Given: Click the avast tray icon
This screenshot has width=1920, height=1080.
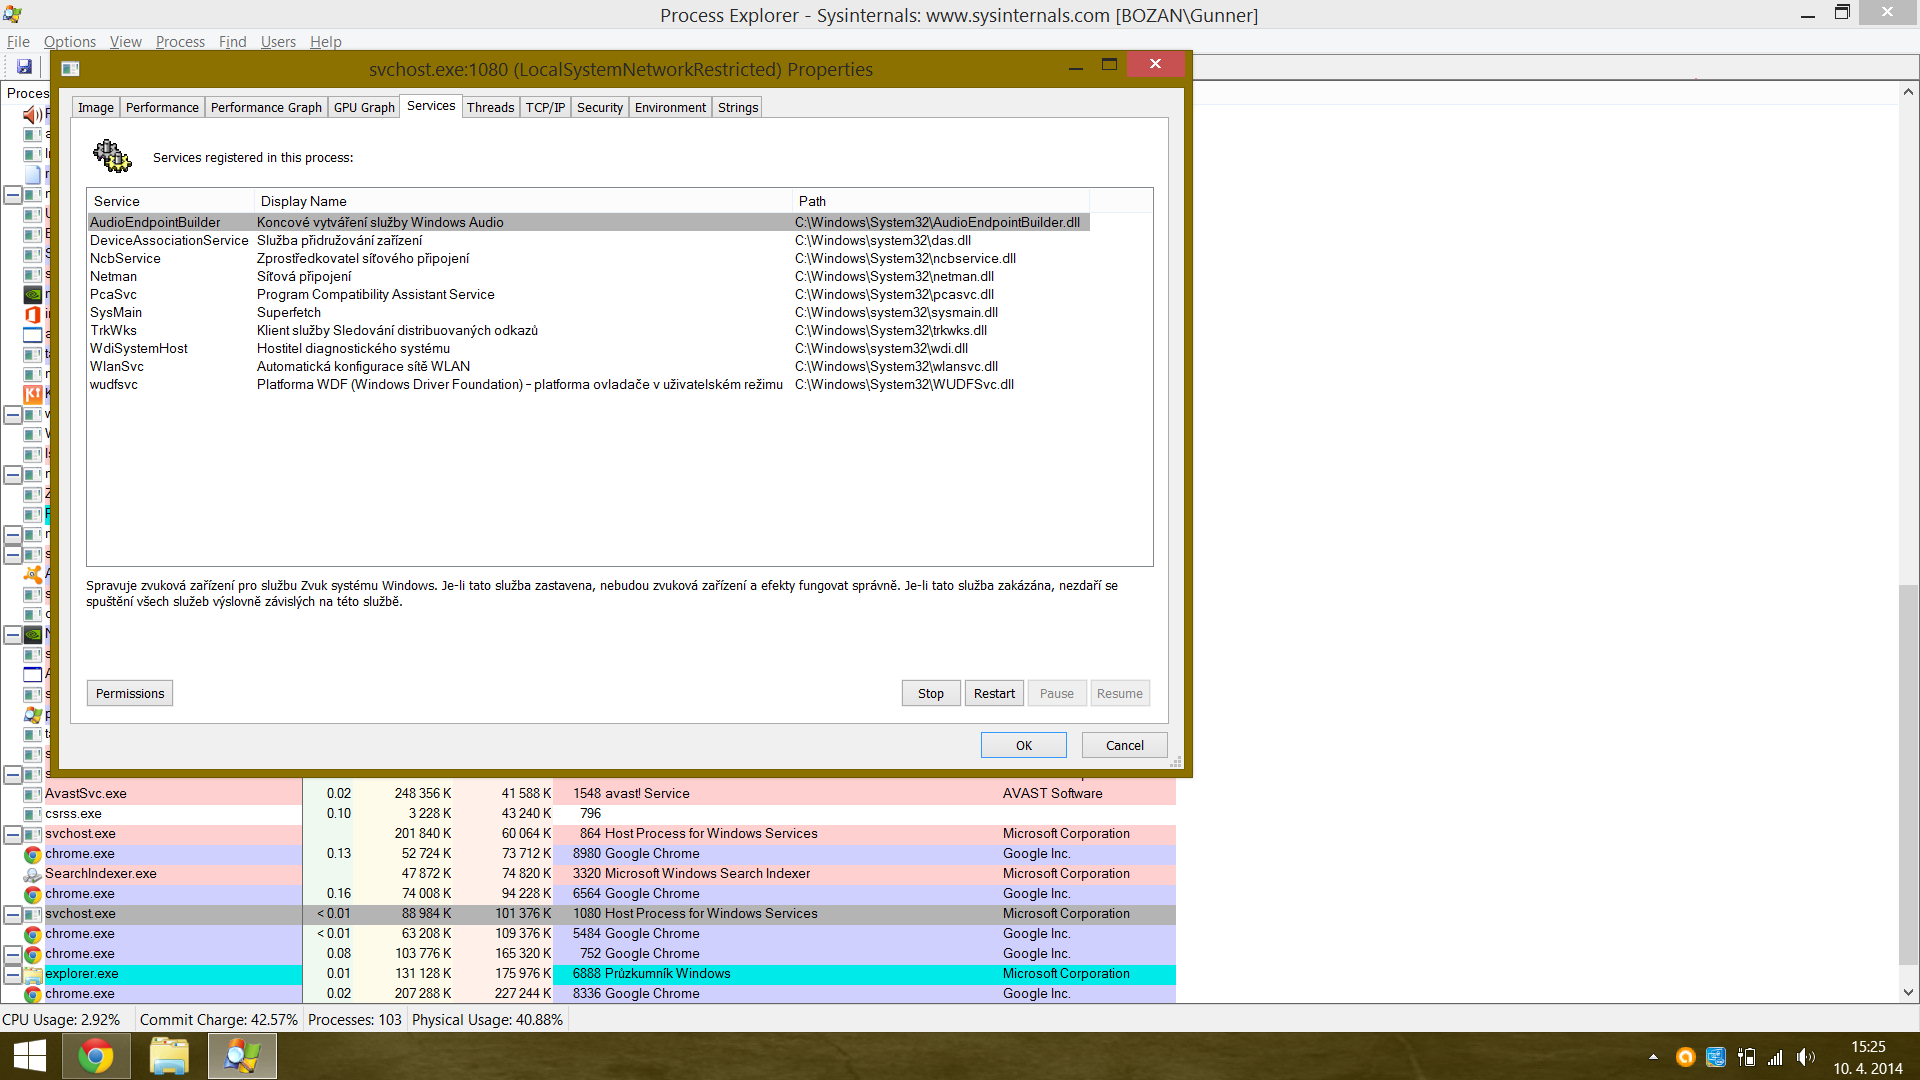Looking at the screenshot, I should click(1685, 1057).
